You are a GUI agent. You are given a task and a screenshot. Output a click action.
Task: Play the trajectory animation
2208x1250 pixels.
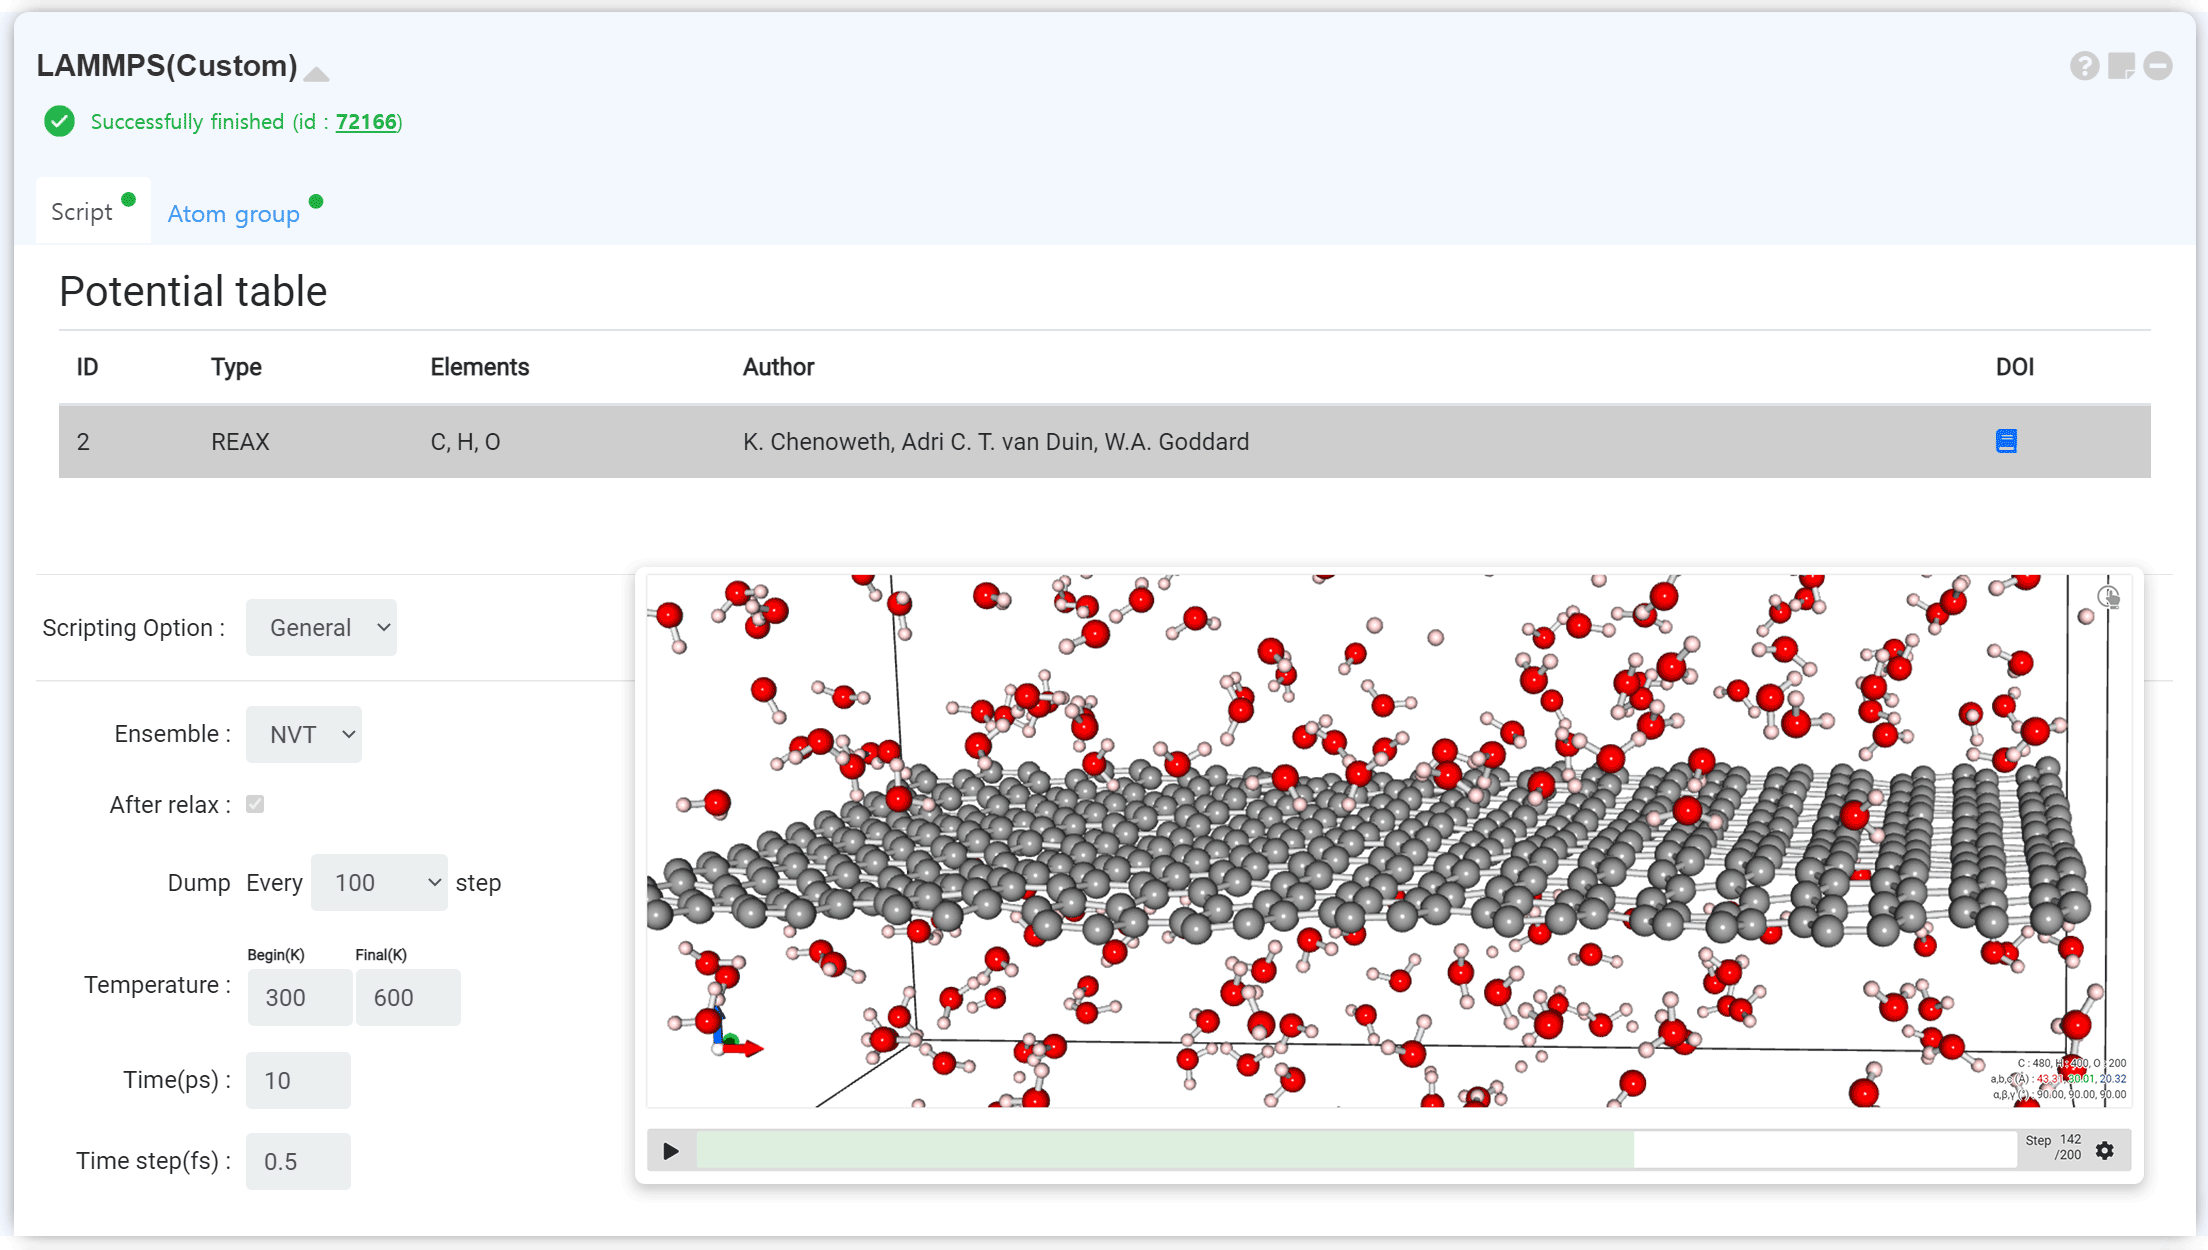pyautogui.click(x=671, y=1151)
